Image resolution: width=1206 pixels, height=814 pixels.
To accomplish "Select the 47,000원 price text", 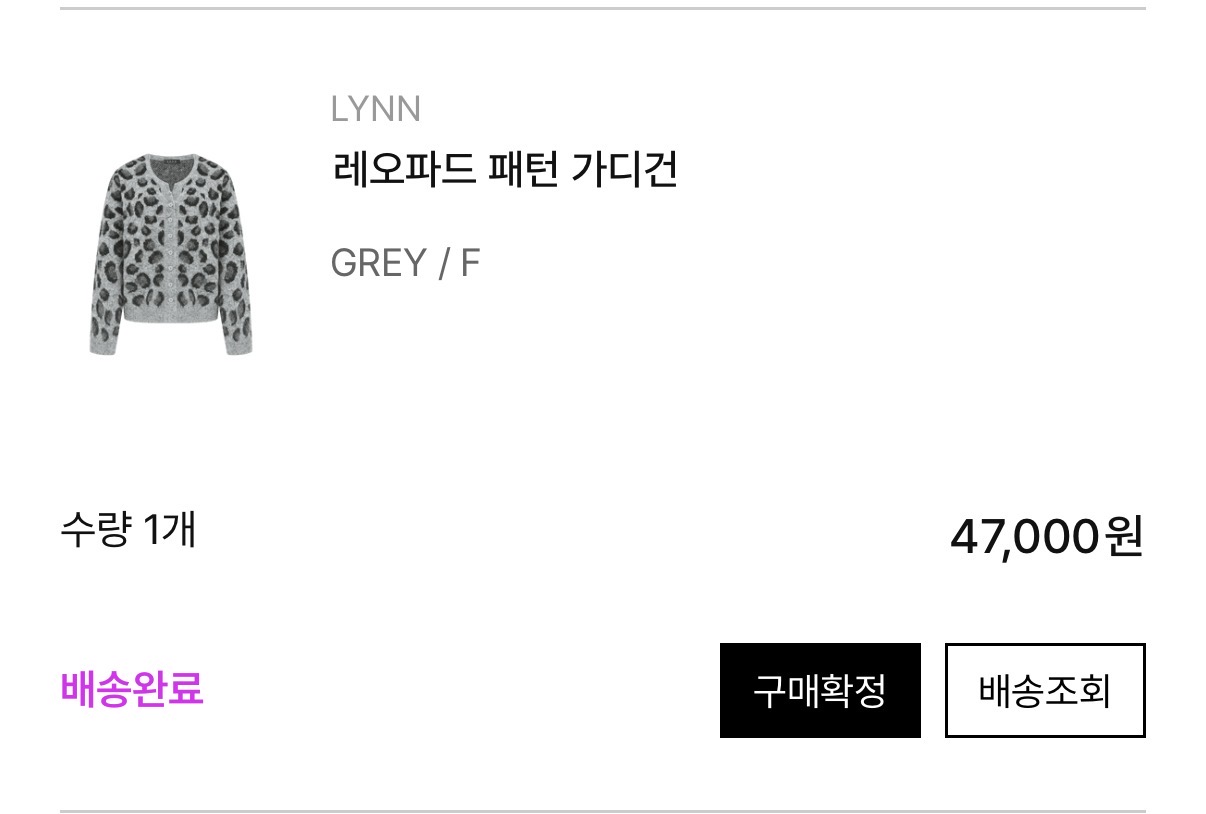I will (1047, 537).
